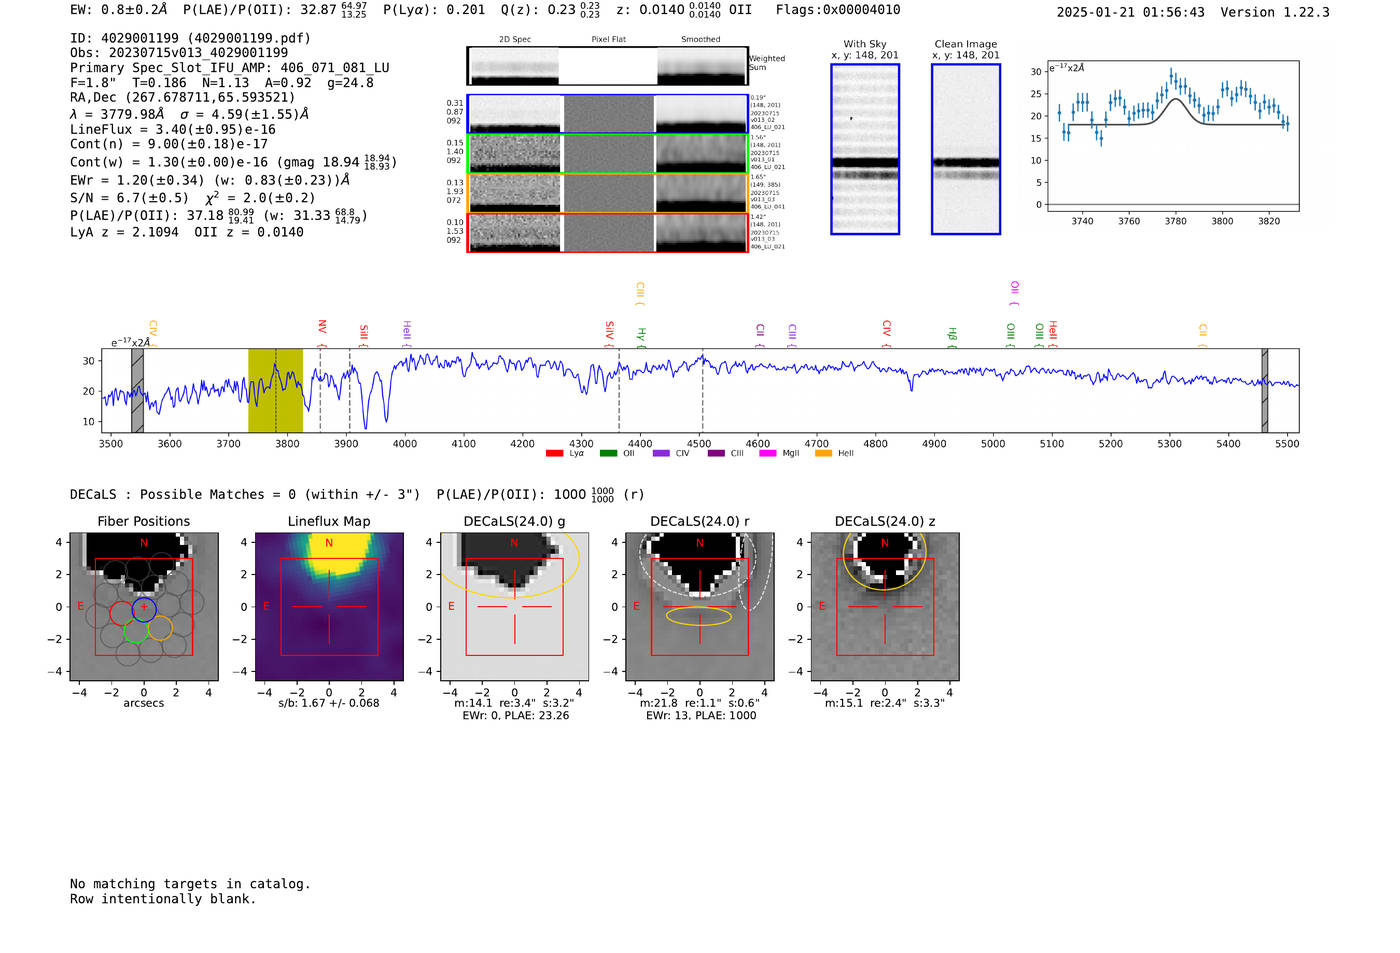The width and height of the screenshot is (1400, 953).
Task: Click the CIII dark purple legend swatch
Action: tap(716, 453)
